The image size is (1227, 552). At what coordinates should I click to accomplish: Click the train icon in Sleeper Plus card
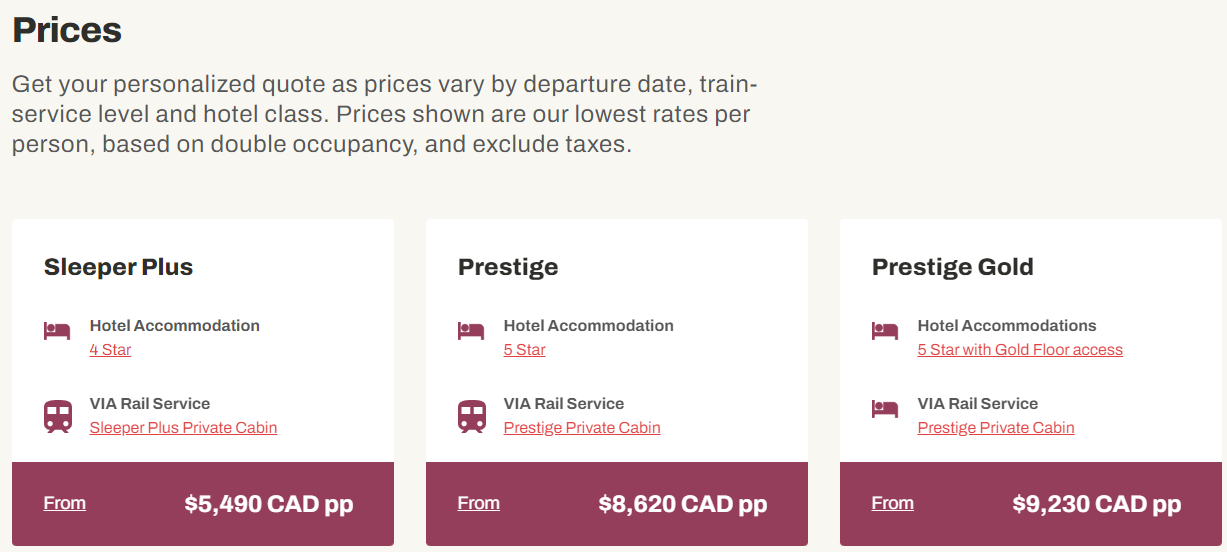pyautogui.click(x=58, y=416)
